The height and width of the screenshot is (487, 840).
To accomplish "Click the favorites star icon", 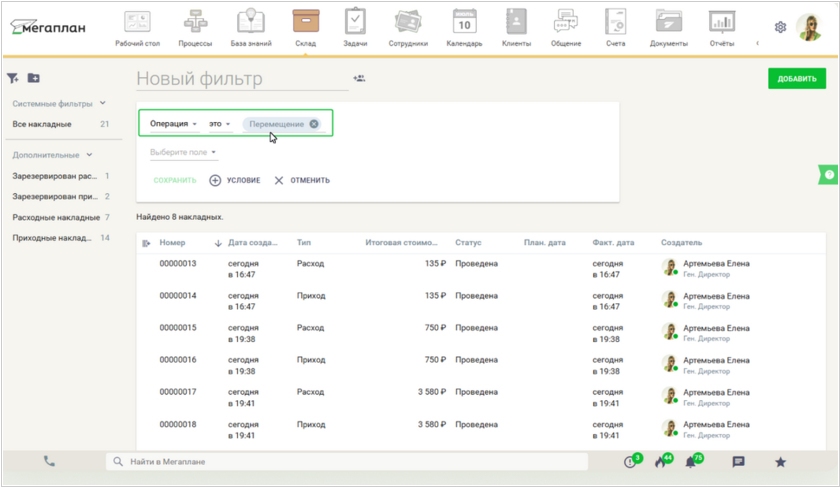I will [780, 462].
